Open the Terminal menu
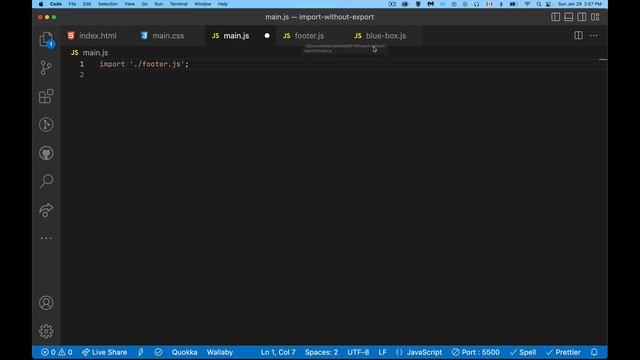 (179, 4)
